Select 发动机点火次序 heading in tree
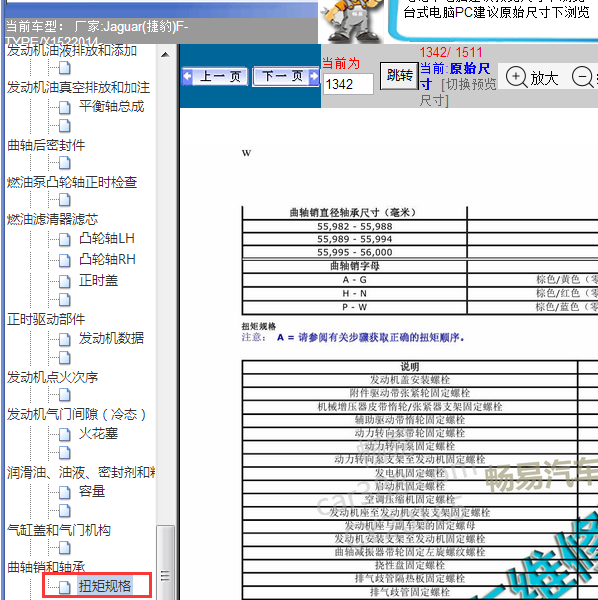The height and width of the screenshot is (600, 598). (52, 377)
